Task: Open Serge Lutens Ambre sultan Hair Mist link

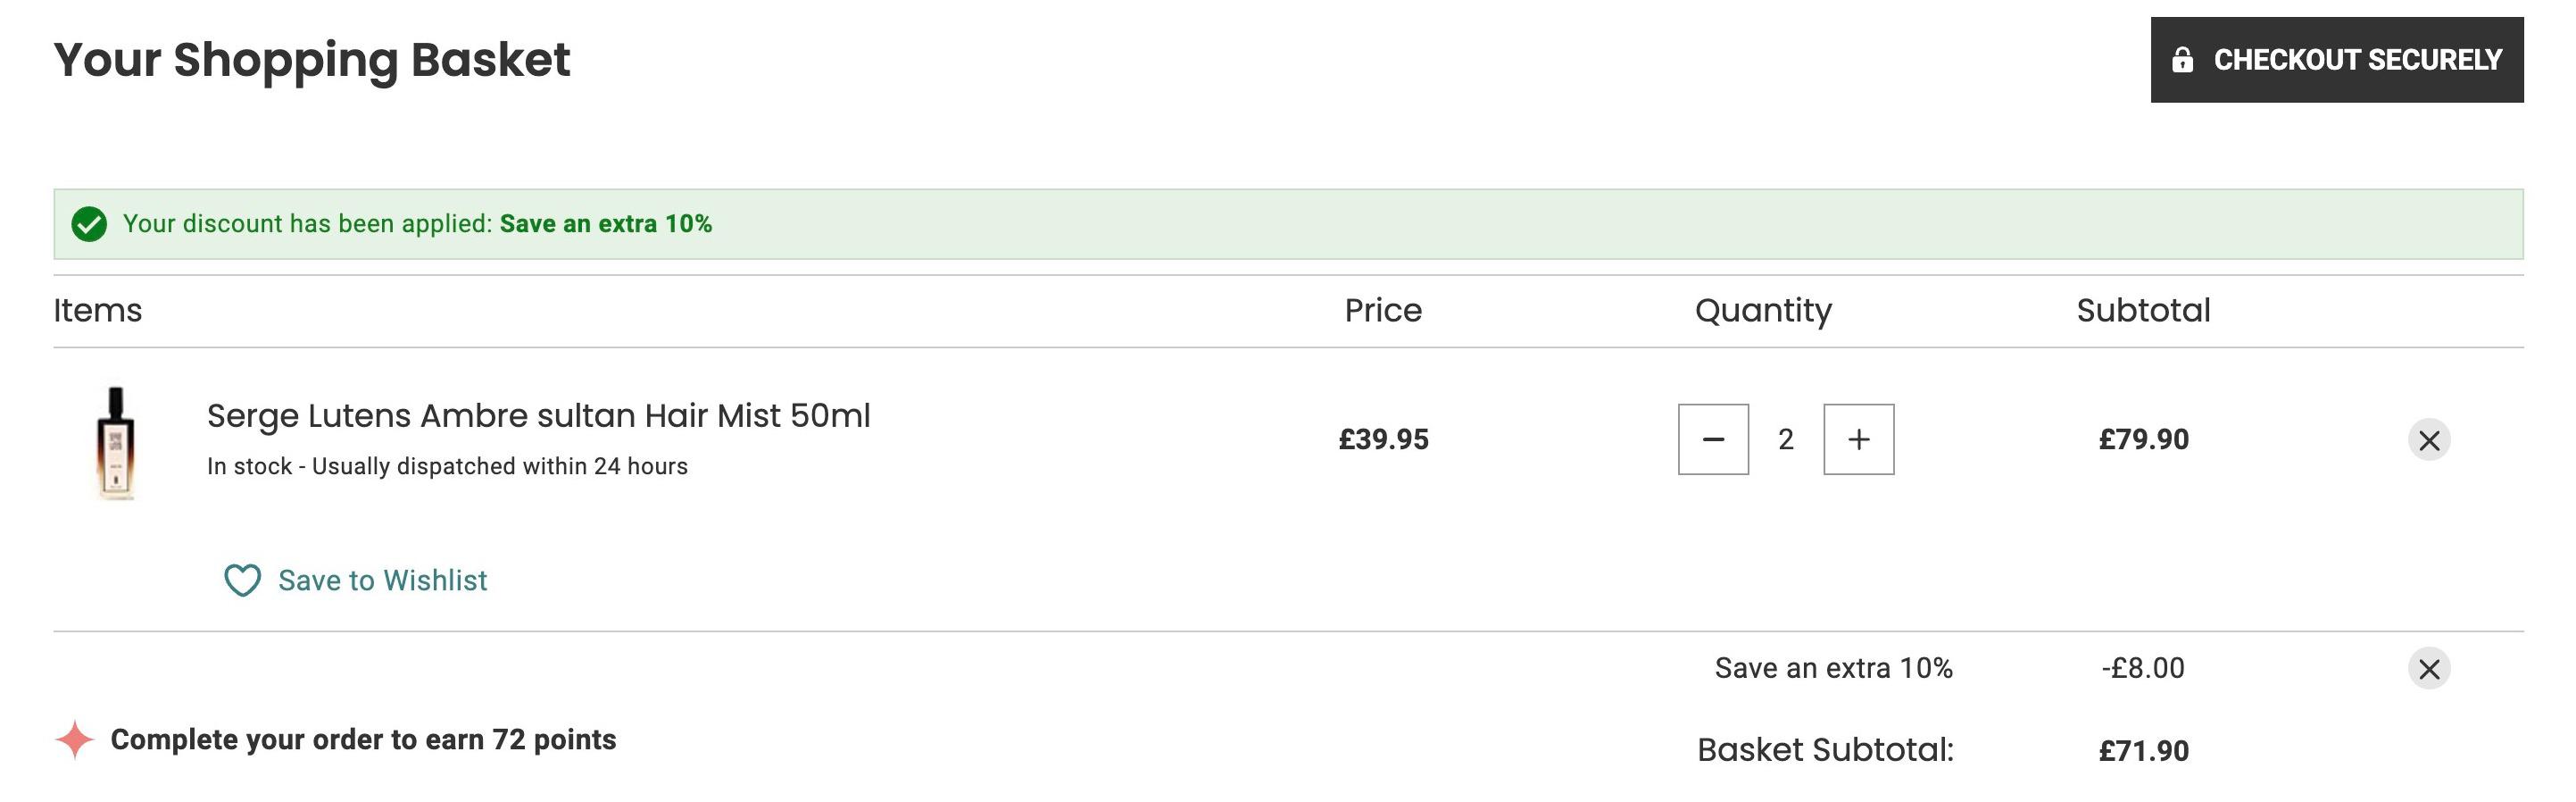Action: (x=538, y=416)
